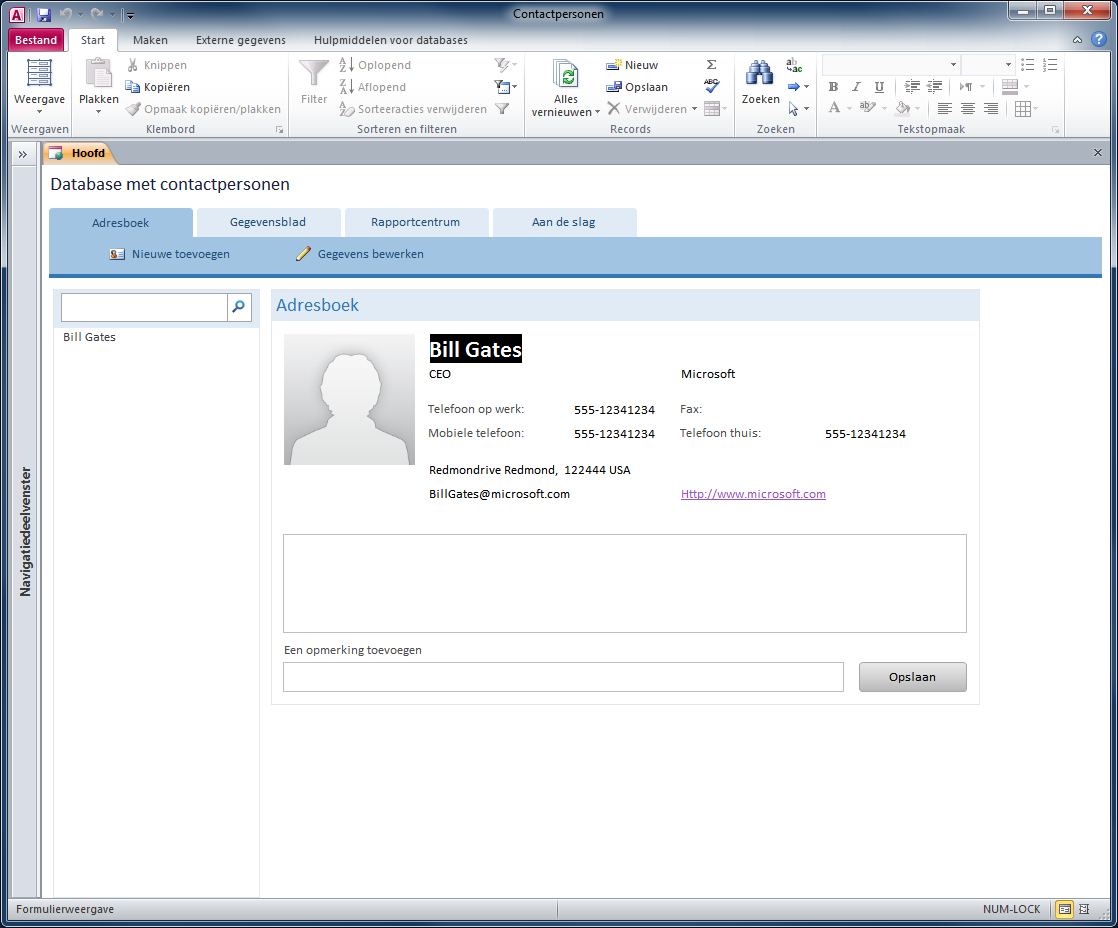The width and height of the screenshot is (1118, 928).
Task: Go to the Aan de slag tab
Action: pyautogui.click(x=563, y=222)
